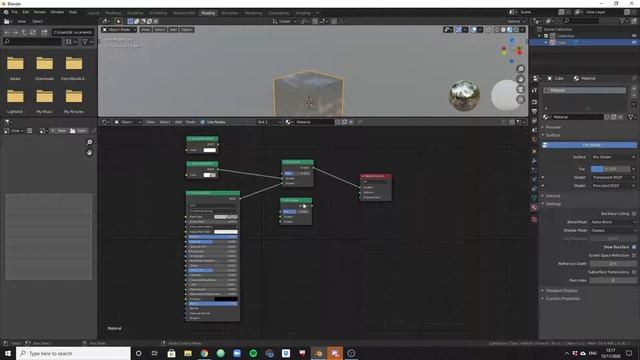Open Texture properties tab icon
640x360 pixels.
tap(534, 219)
